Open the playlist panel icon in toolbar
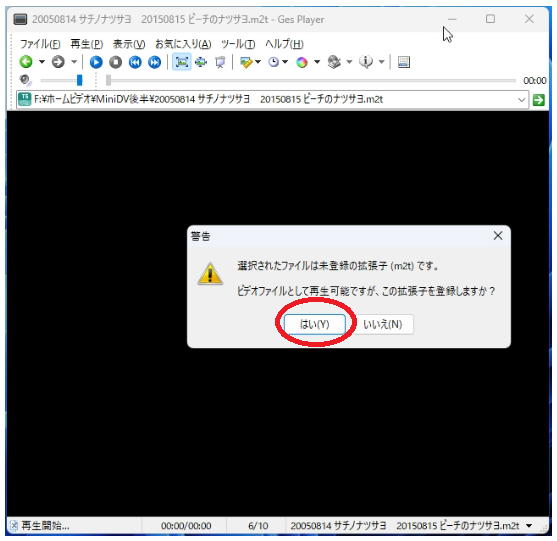Screen dimensions: 557x541 click(404, 62)
